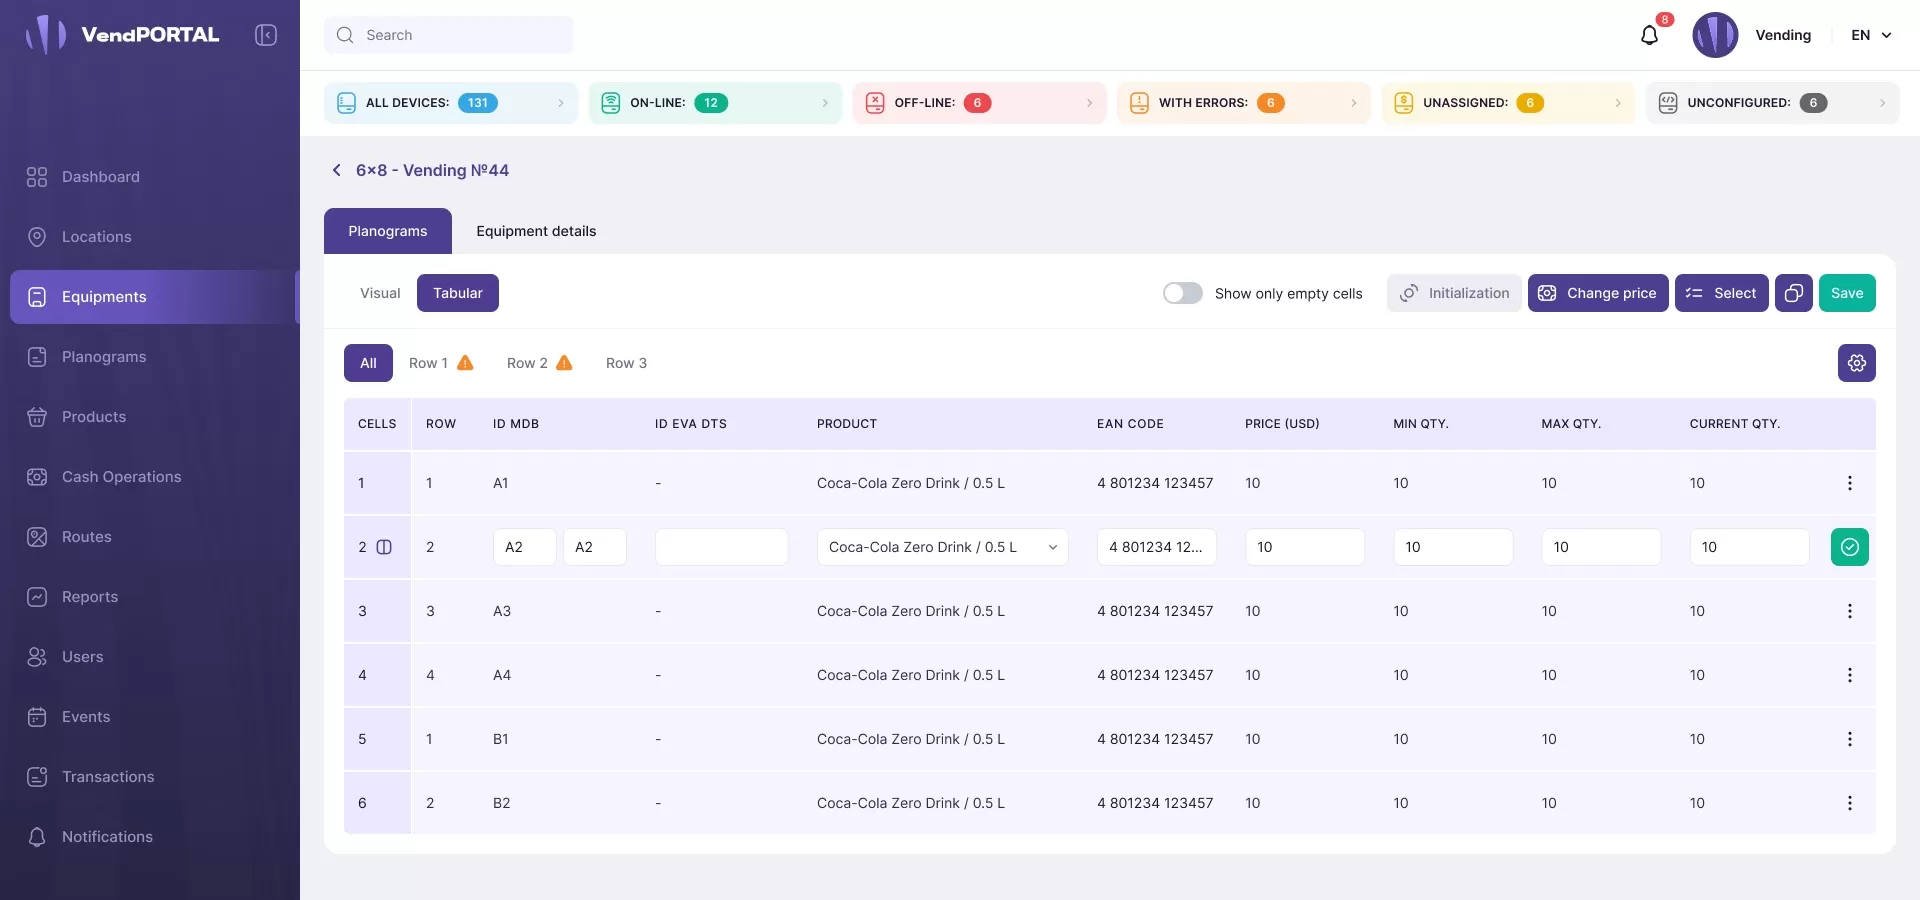Switch to Equipment details tab

tap(536, 231)
